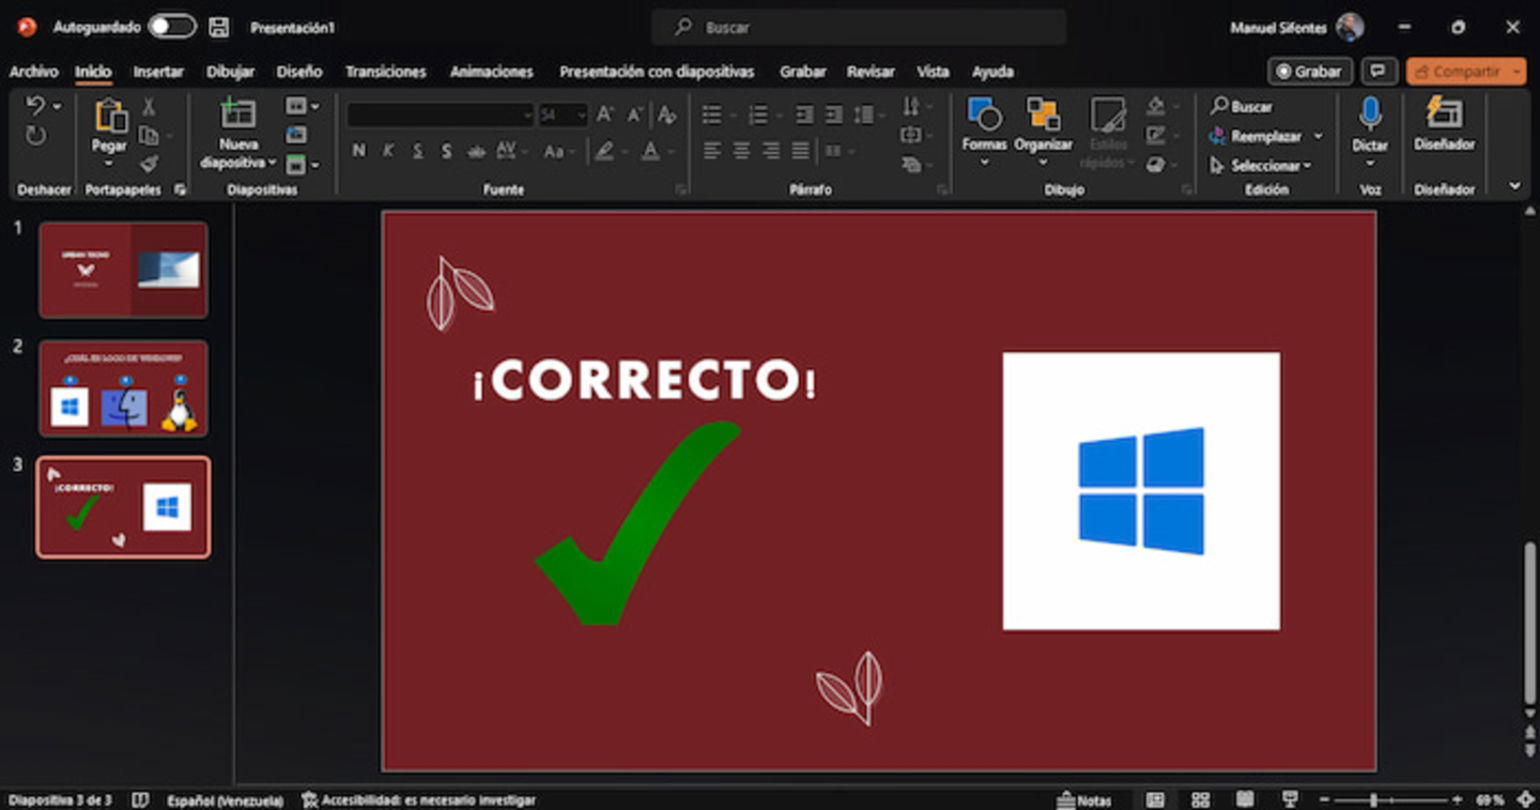1540x810 pixels.
Task: Open the slide layout dropdown
Action: (x=302, y=106)
